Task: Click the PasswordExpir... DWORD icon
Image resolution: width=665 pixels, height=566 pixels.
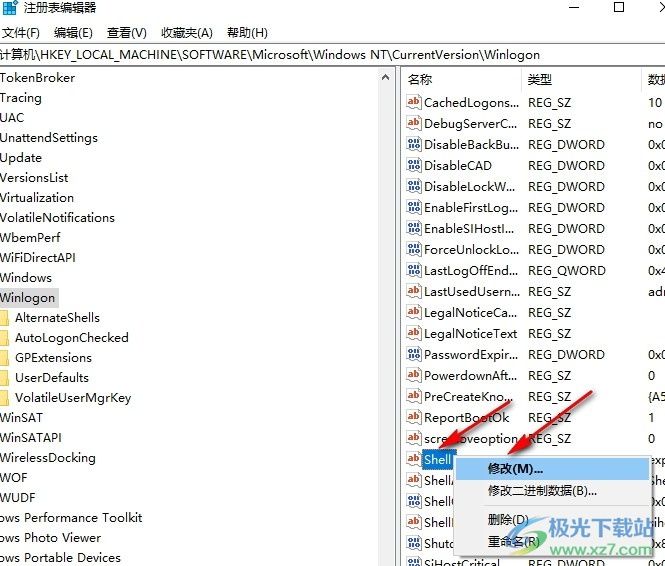Action: pos(414,354)
